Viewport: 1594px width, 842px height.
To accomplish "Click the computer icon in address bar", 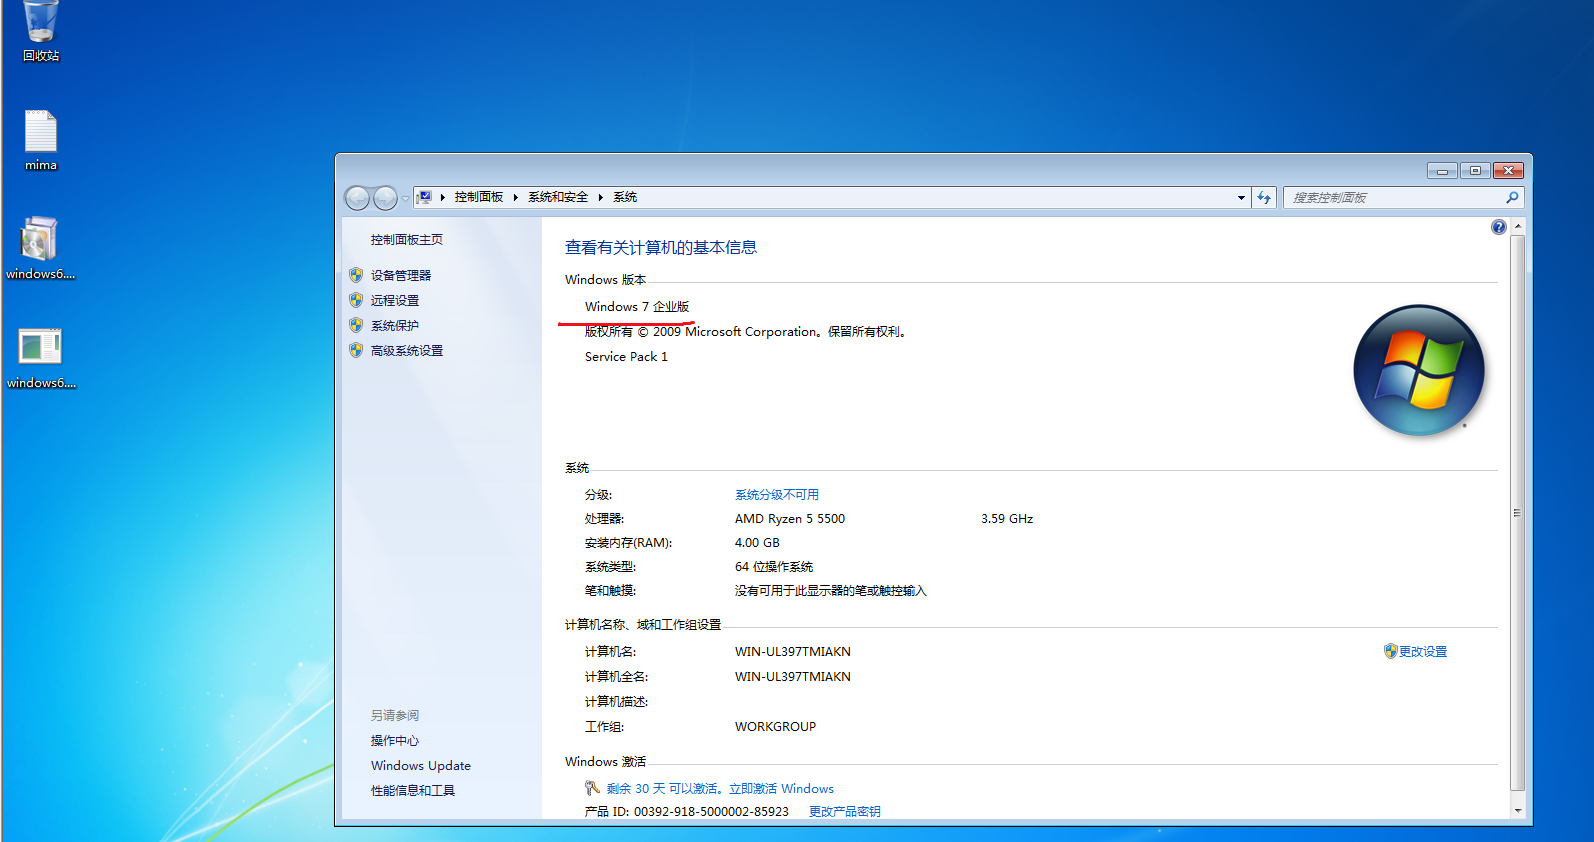I will click(x=424, y=198).
